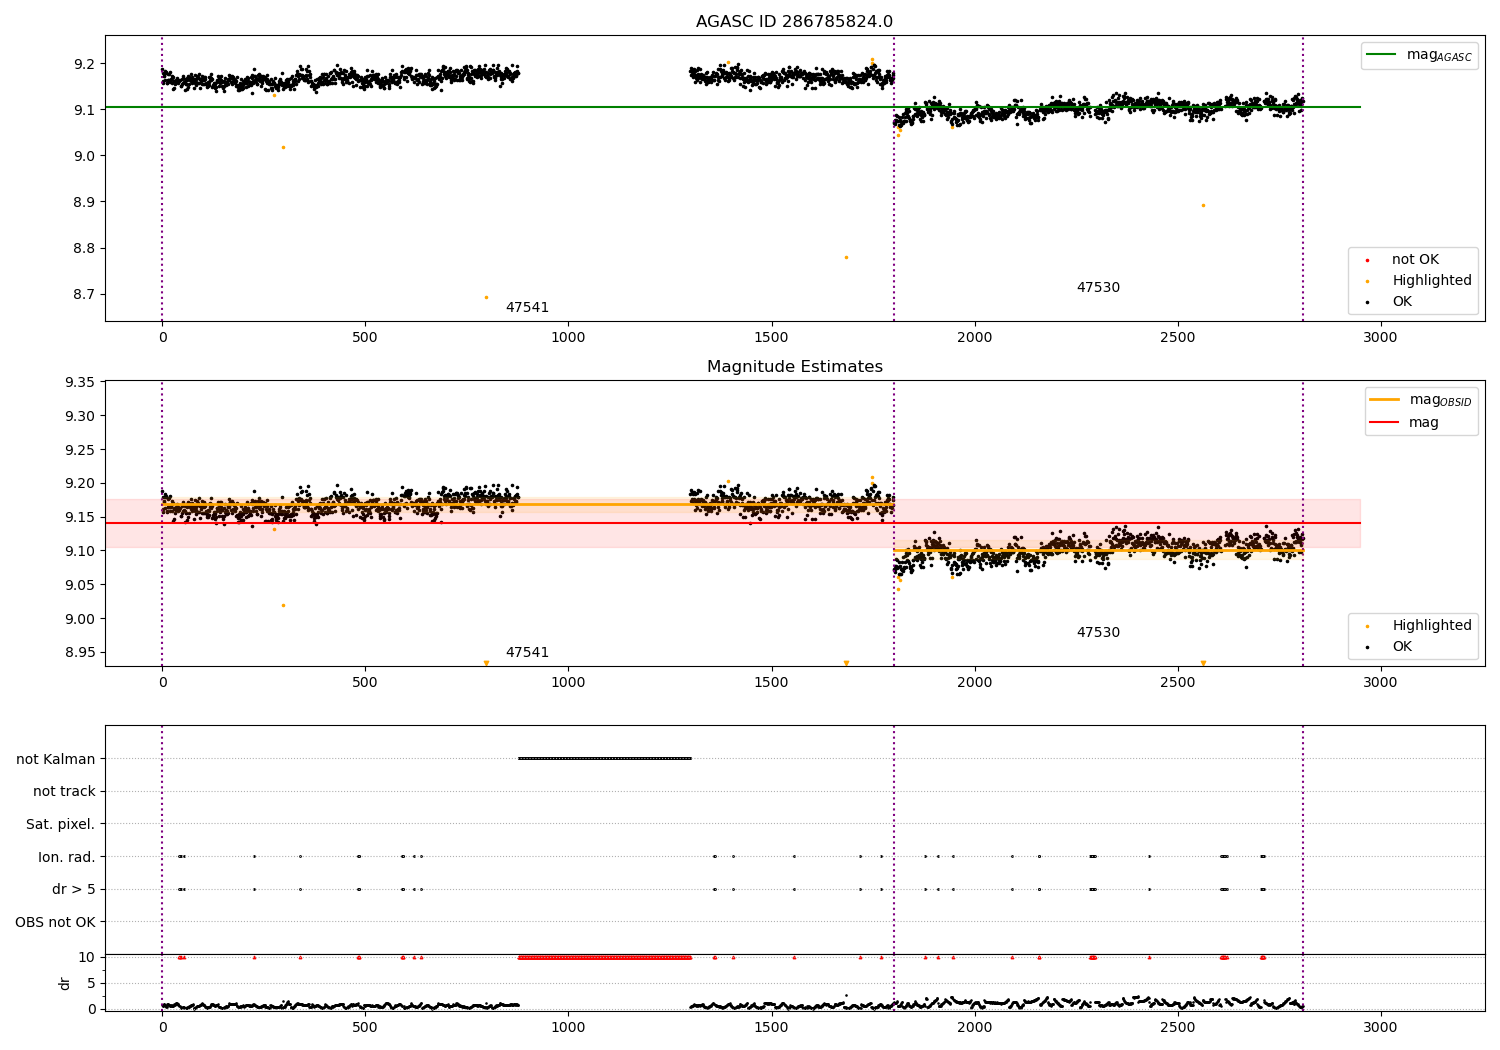Click the y-axis tick '8.95' on Magnitude Estimates
This screenshot has height=1050, width=1500.
point(80,653)
